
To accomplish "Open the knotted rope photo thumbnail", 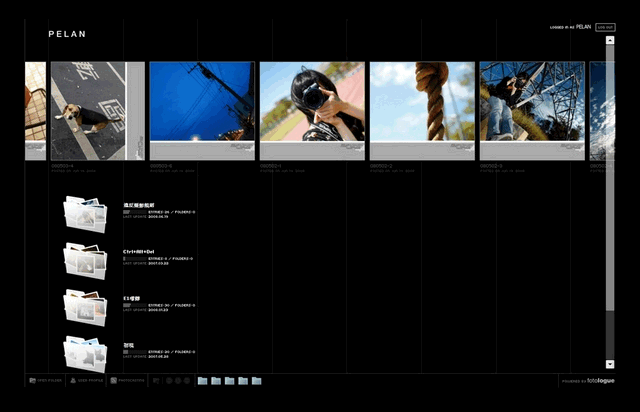I will 422,111.
